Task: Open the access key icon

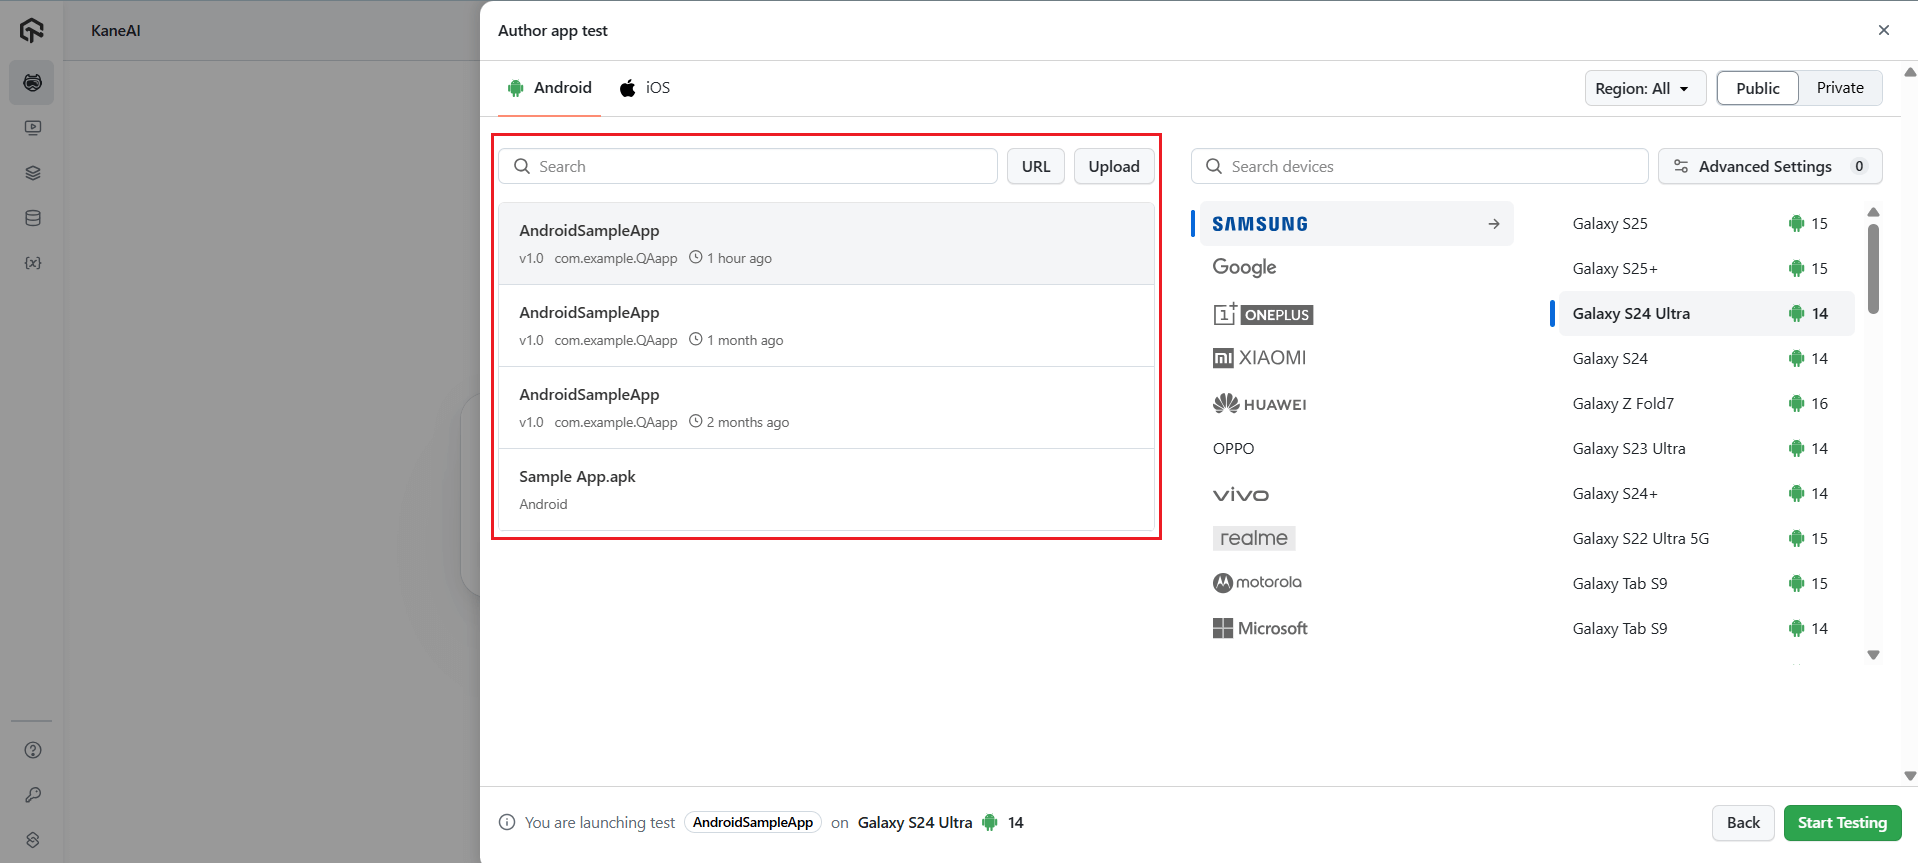Action: [x=32, y=795]
